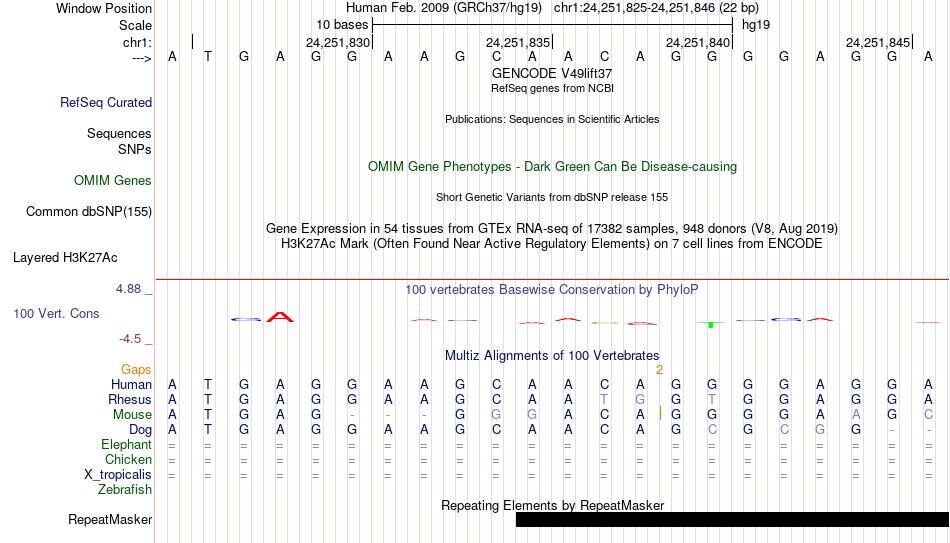Click Multiz Alignments of 100 Vertebrates title
This screenshot has width=950, height=543.
[x=552, y=356]
